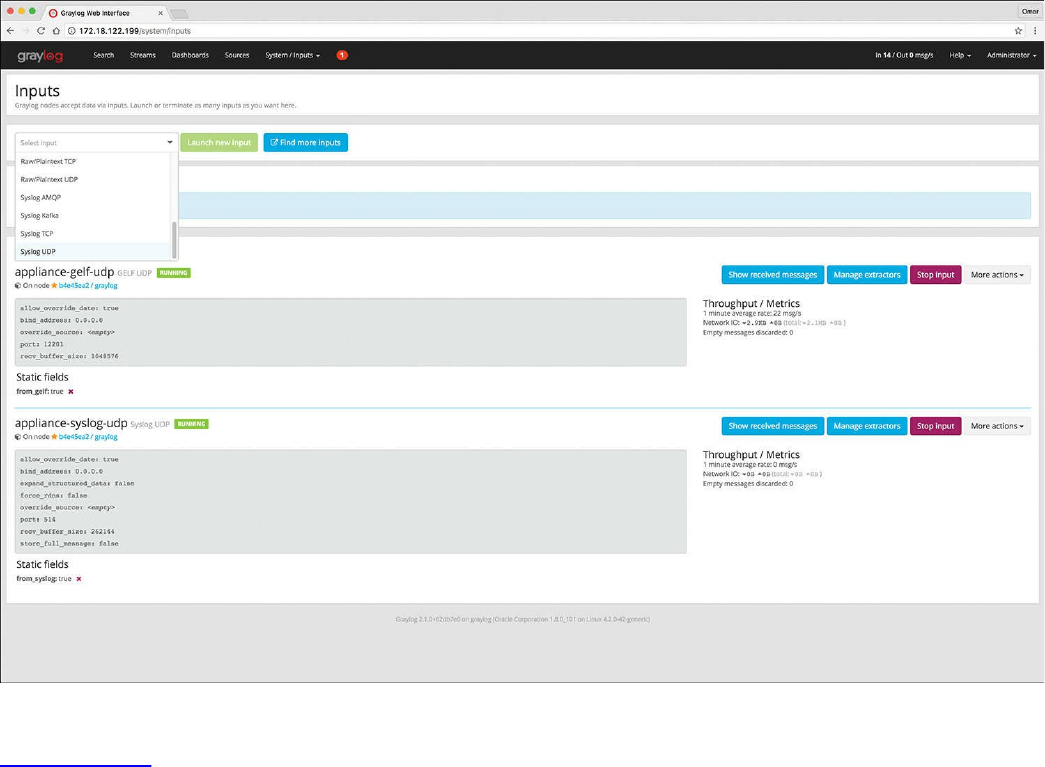Open the red notification badge

(x=342, y=55)
